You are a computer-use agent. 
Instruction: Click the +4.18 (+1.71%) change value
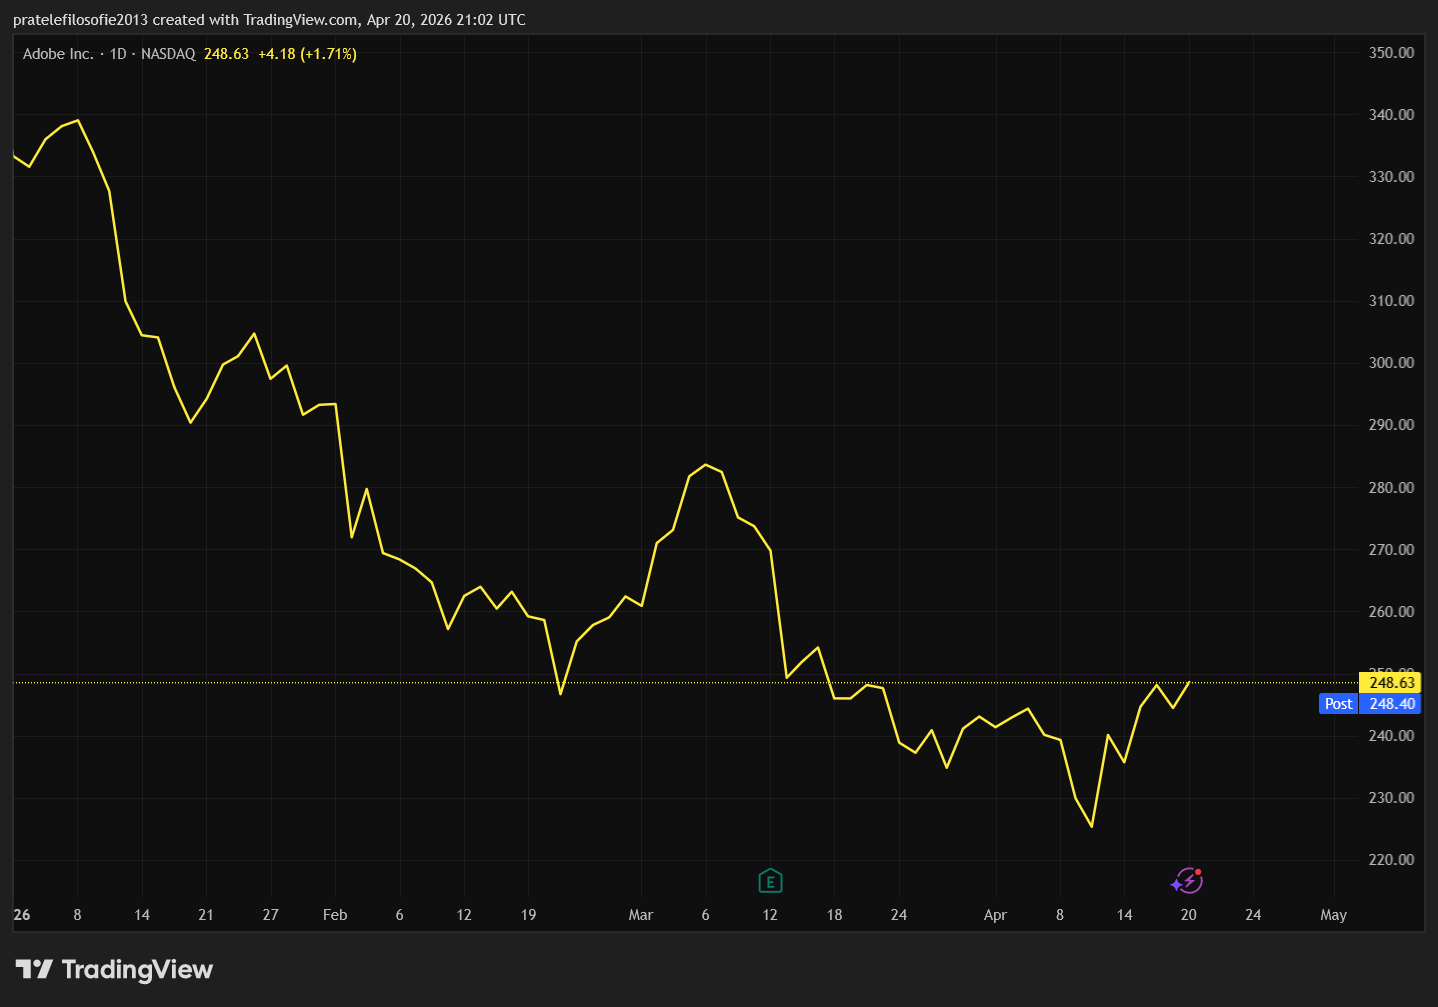point(307,54)
